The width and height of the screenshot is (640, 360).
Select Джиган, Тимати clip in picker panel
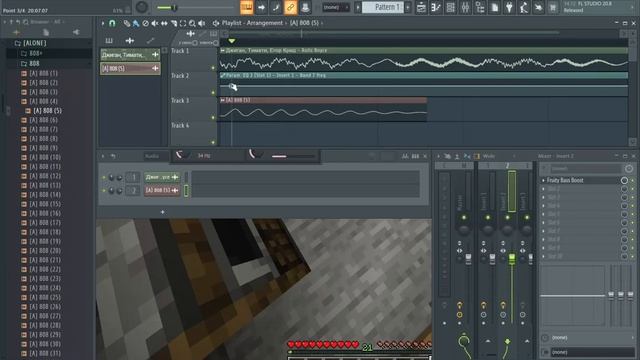point(130,55)
